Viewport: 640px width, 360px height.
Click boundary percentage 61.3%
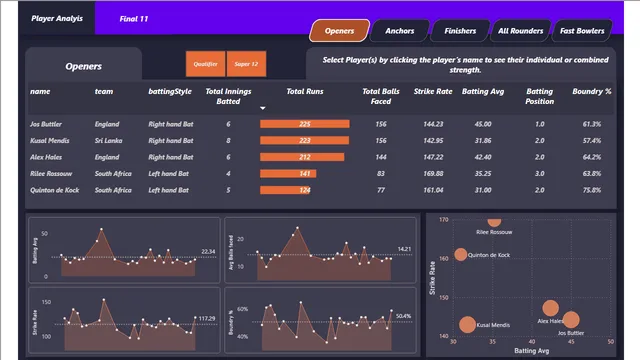pyautogui.click(x=592, y=124)
